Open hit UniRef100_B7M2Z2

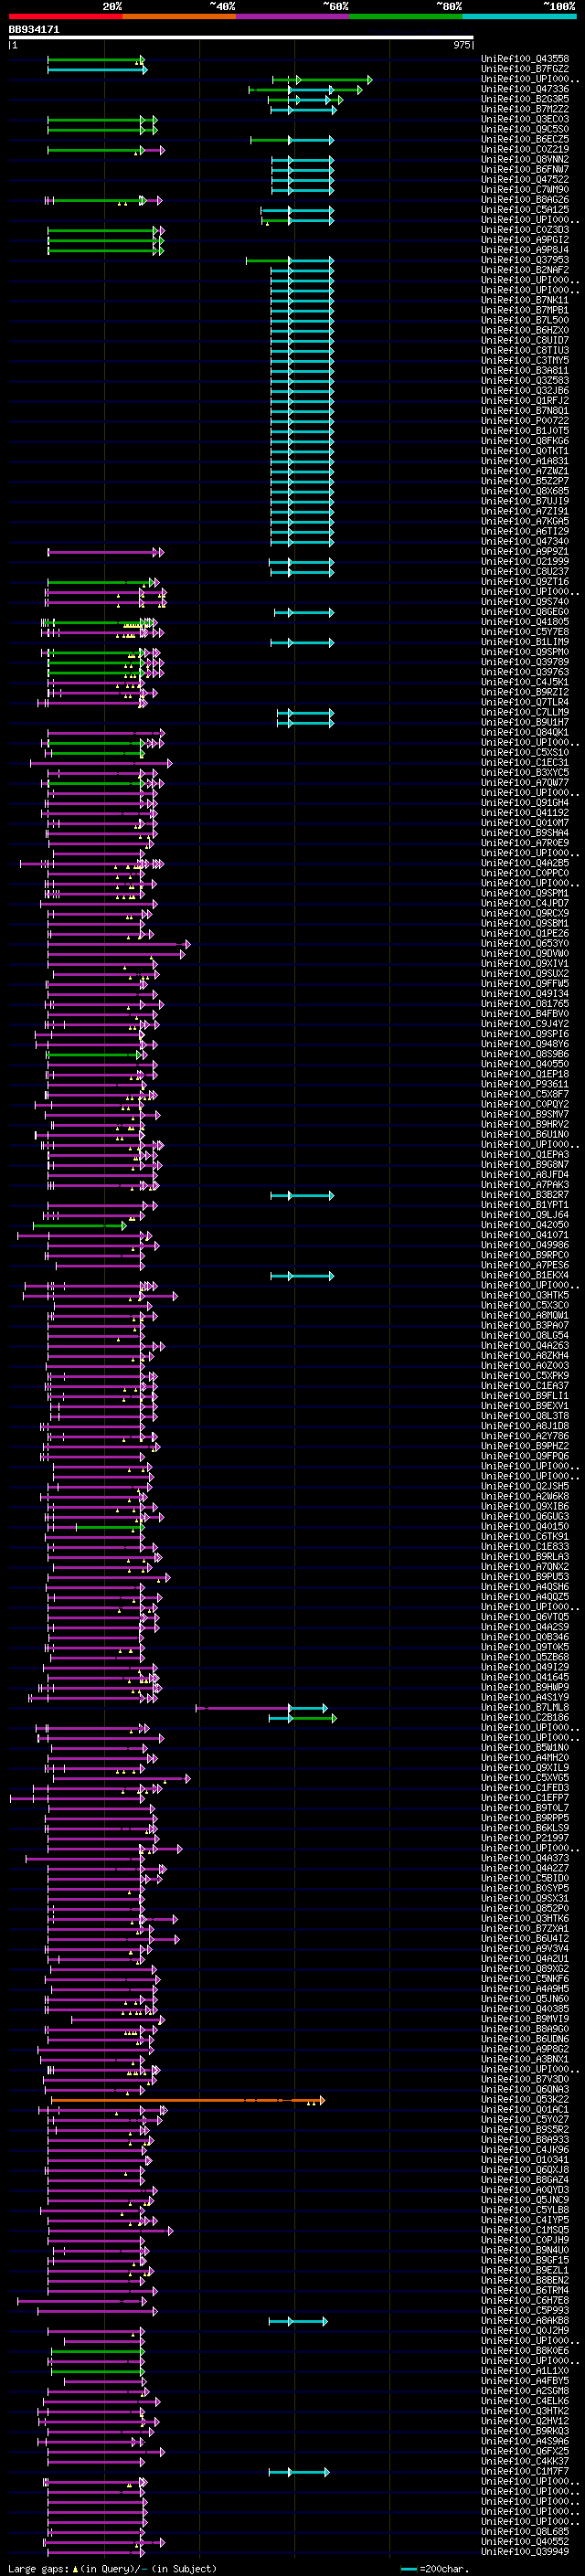[525, 109]
